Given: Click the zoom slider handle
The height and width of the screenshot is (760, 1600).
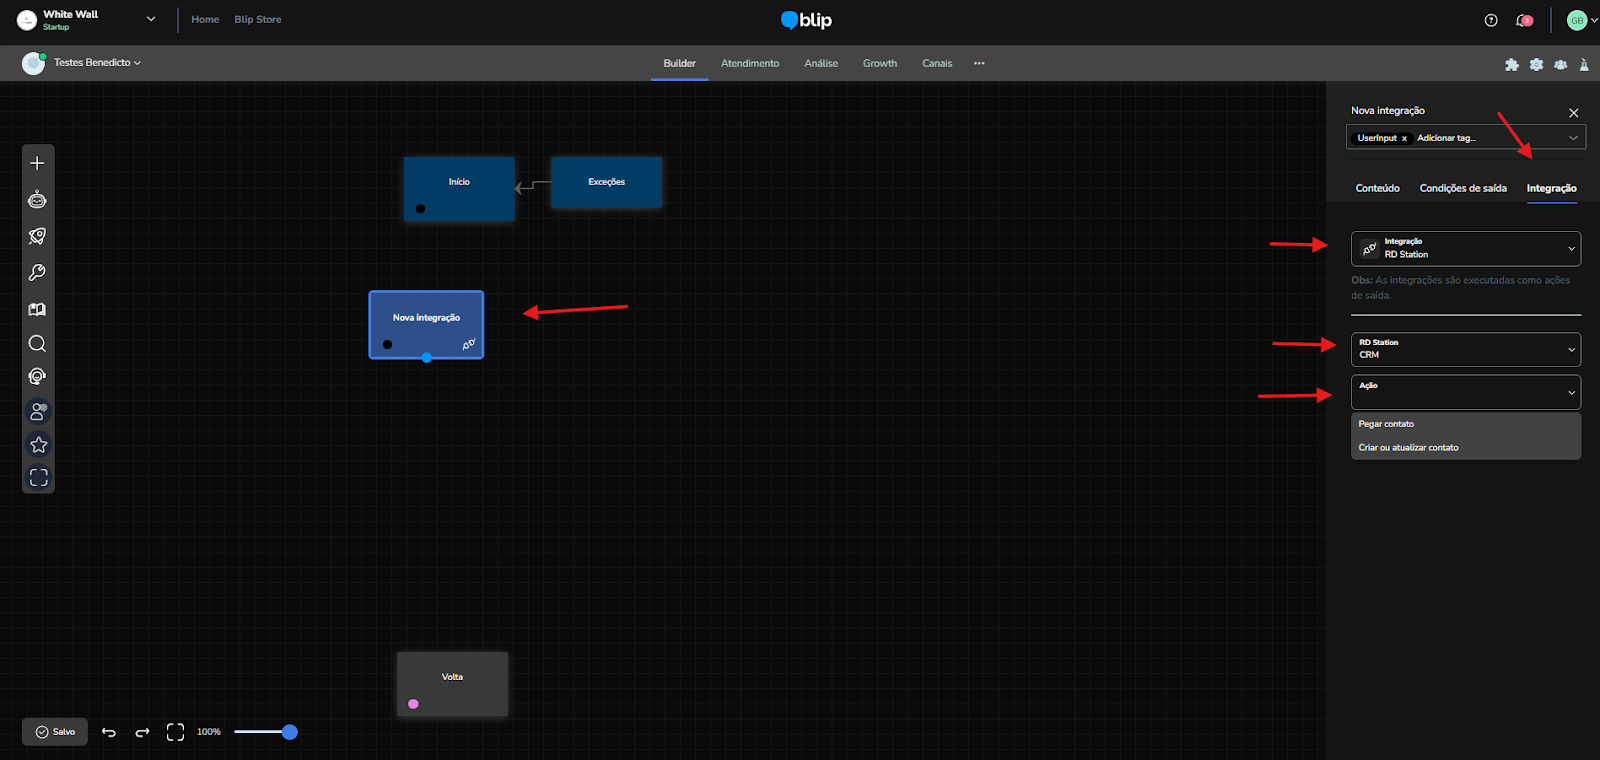Looking at the screenshot, I should (x=290, y=732).
